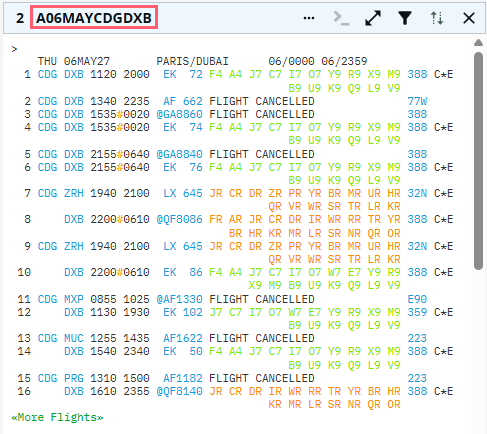The height and width of the screenshot is (434, 487).
Task: Click flight number @QF8086
Action: click(179, 219)
